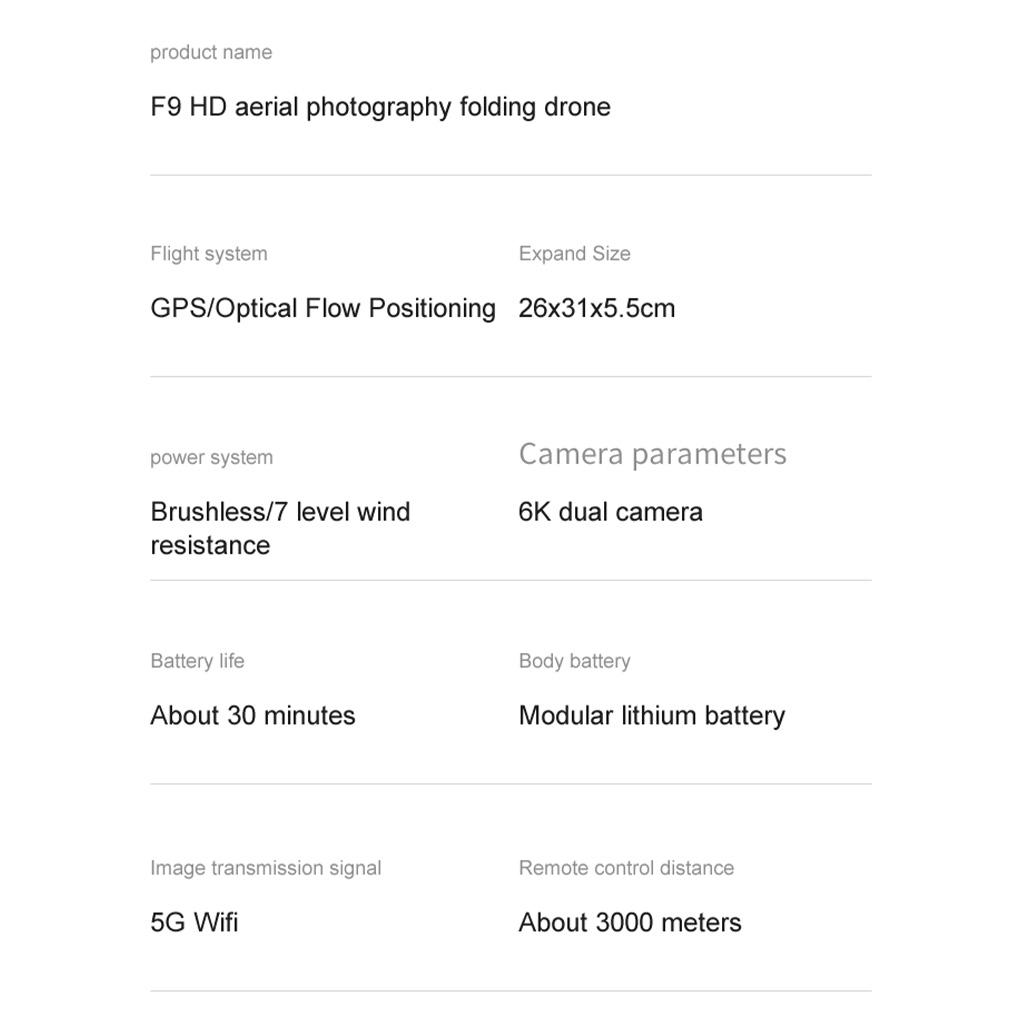Click the "Expand Size" label
The width and height of the screenshot is (1020, 1020).
tap(574, 254)
